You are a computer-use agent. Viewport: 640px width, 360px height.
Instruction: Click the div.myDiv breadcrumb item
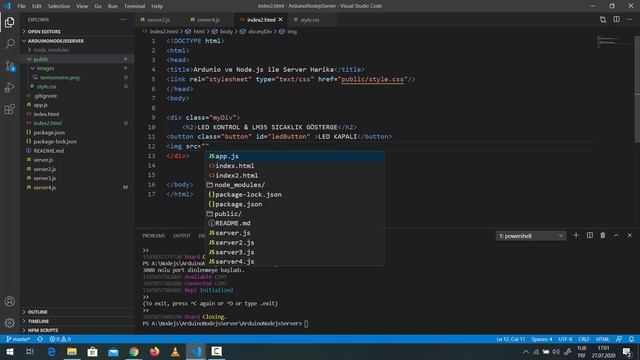260,31
